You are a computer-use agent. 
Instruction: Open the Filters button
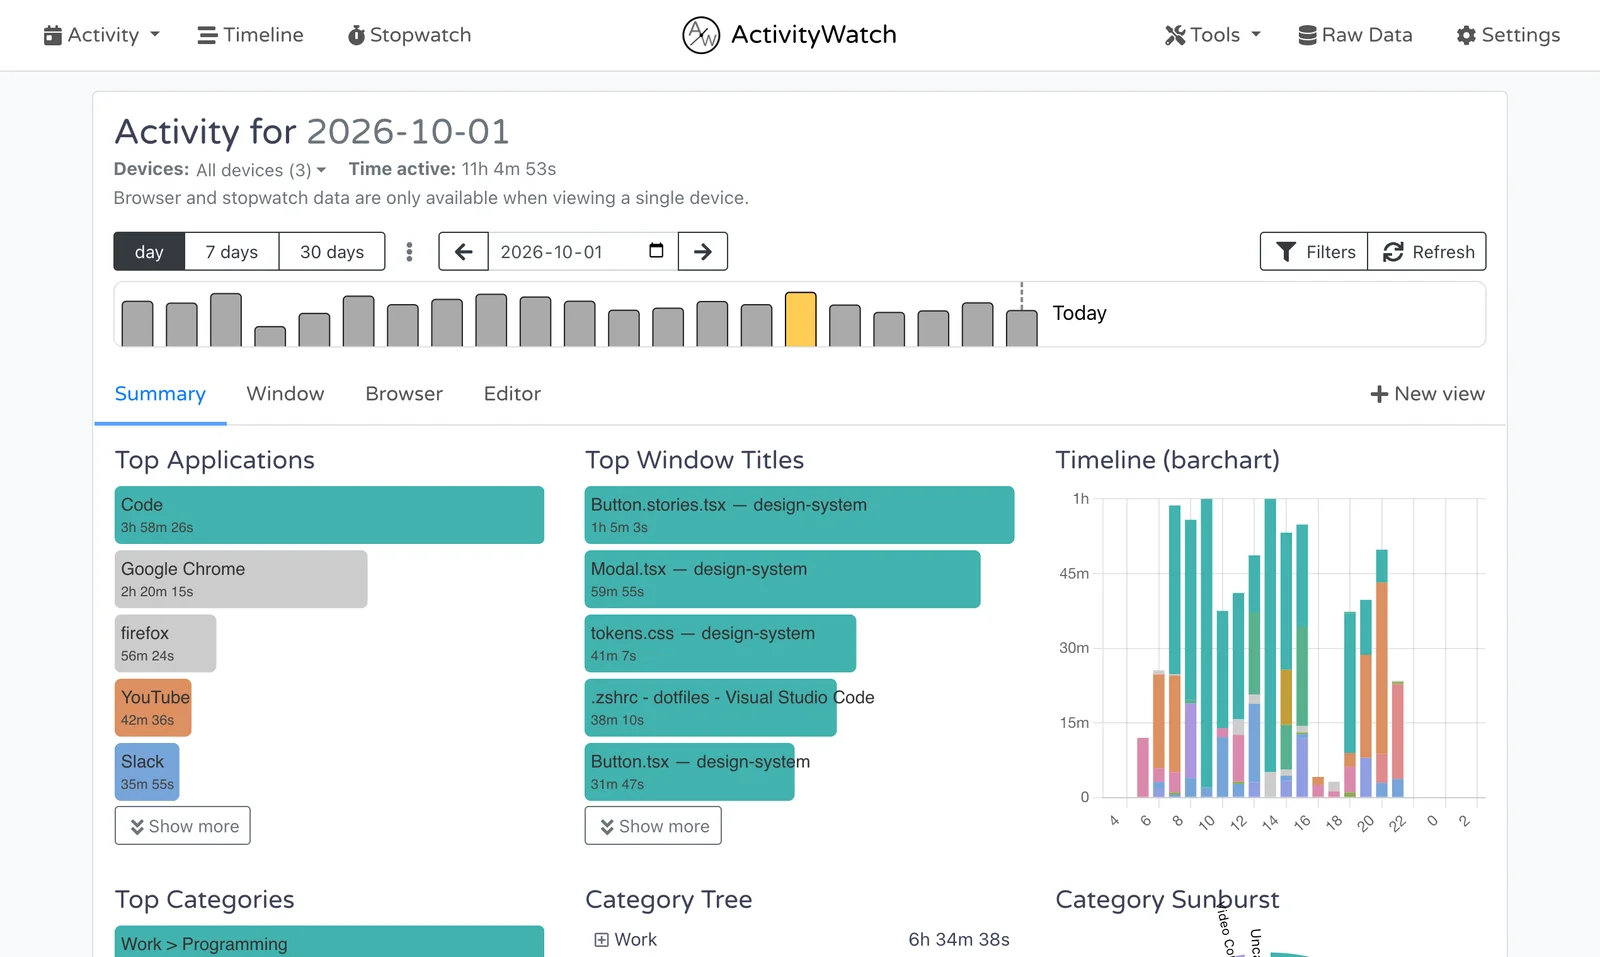(1314, 252)
